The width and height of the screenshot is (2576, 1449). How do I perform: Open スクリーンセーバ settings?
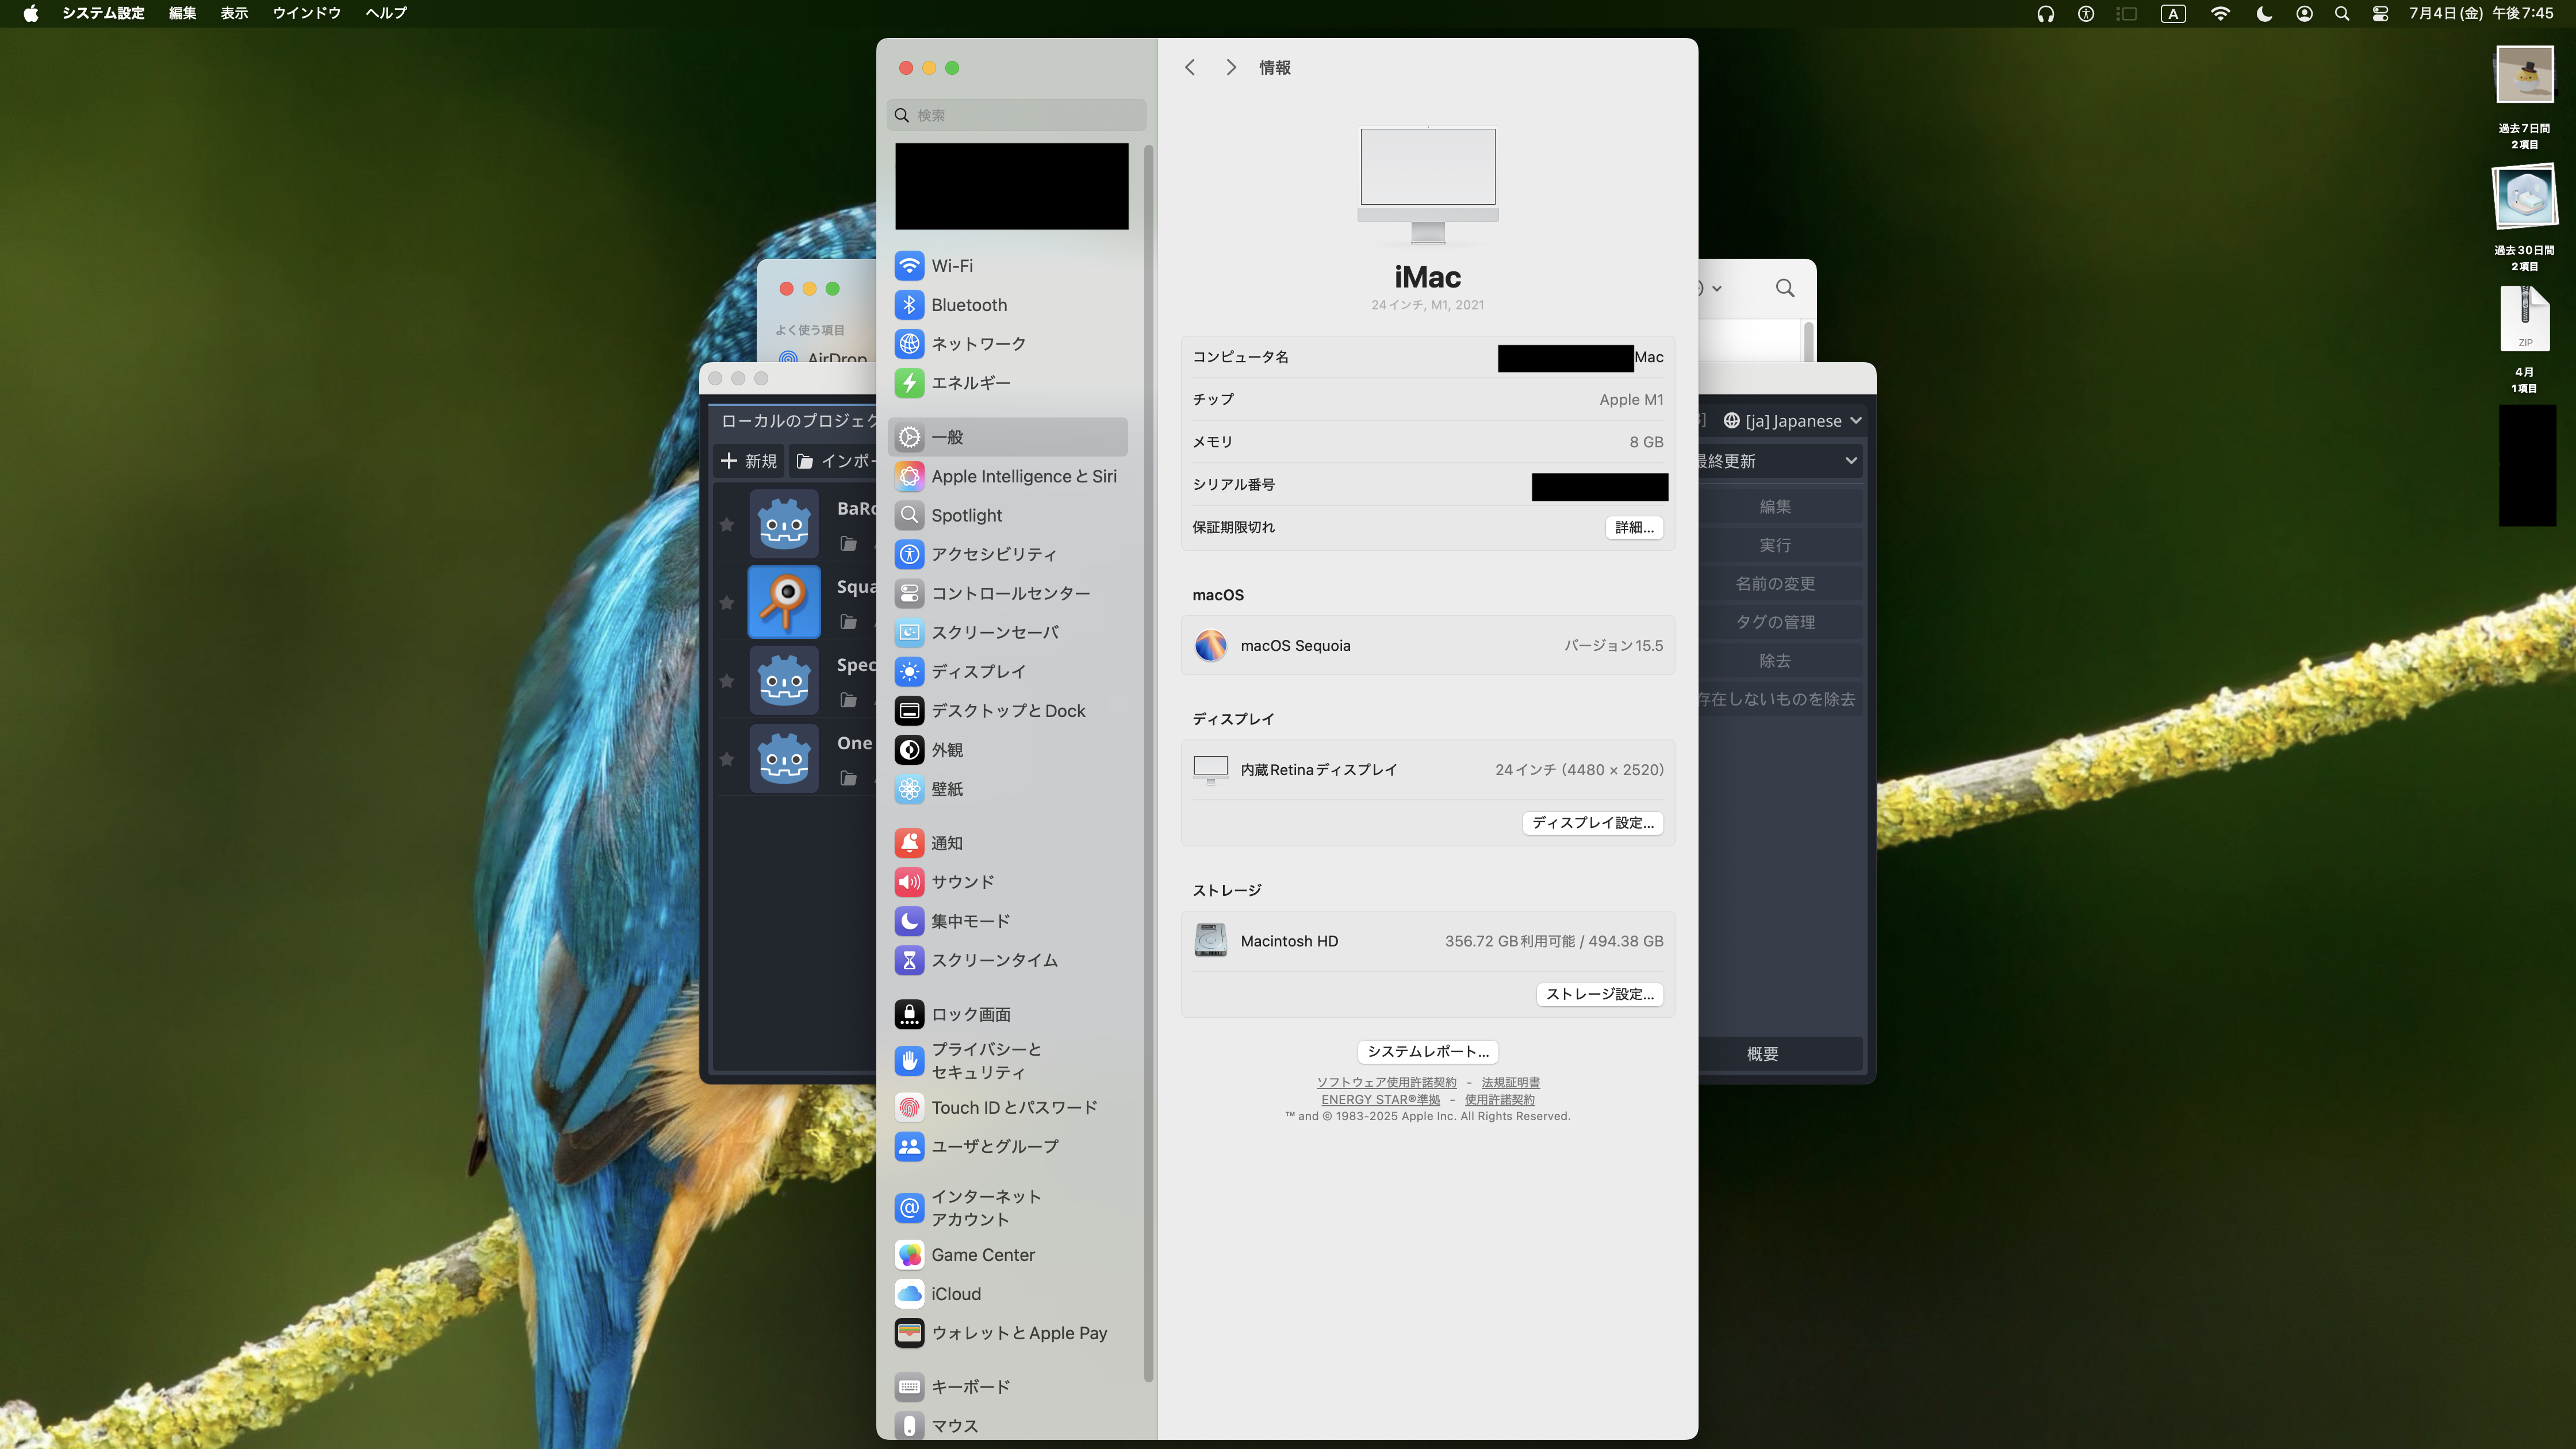point(1008,633)
